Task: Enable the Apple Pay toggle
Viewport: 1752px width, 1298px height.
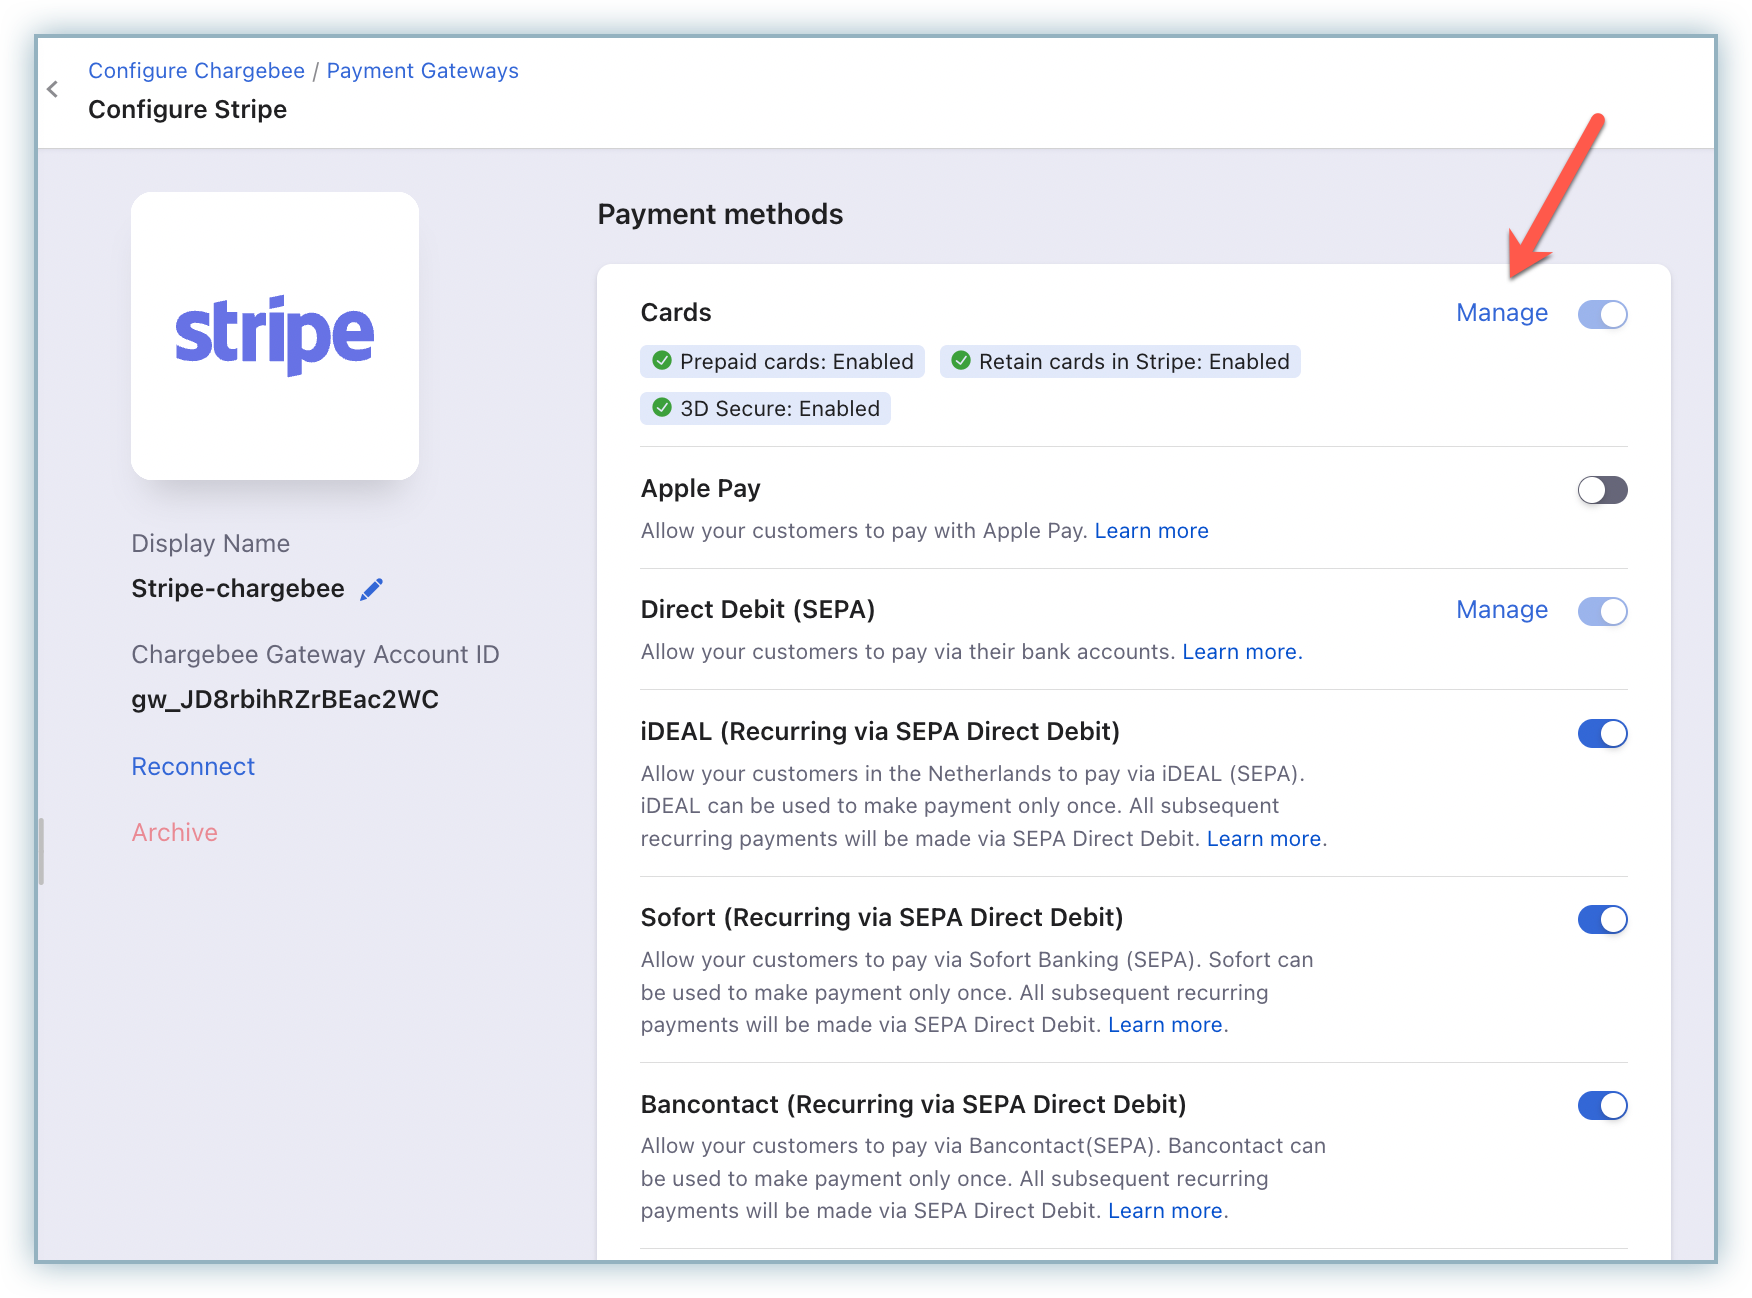Action: coord(1602,490)
